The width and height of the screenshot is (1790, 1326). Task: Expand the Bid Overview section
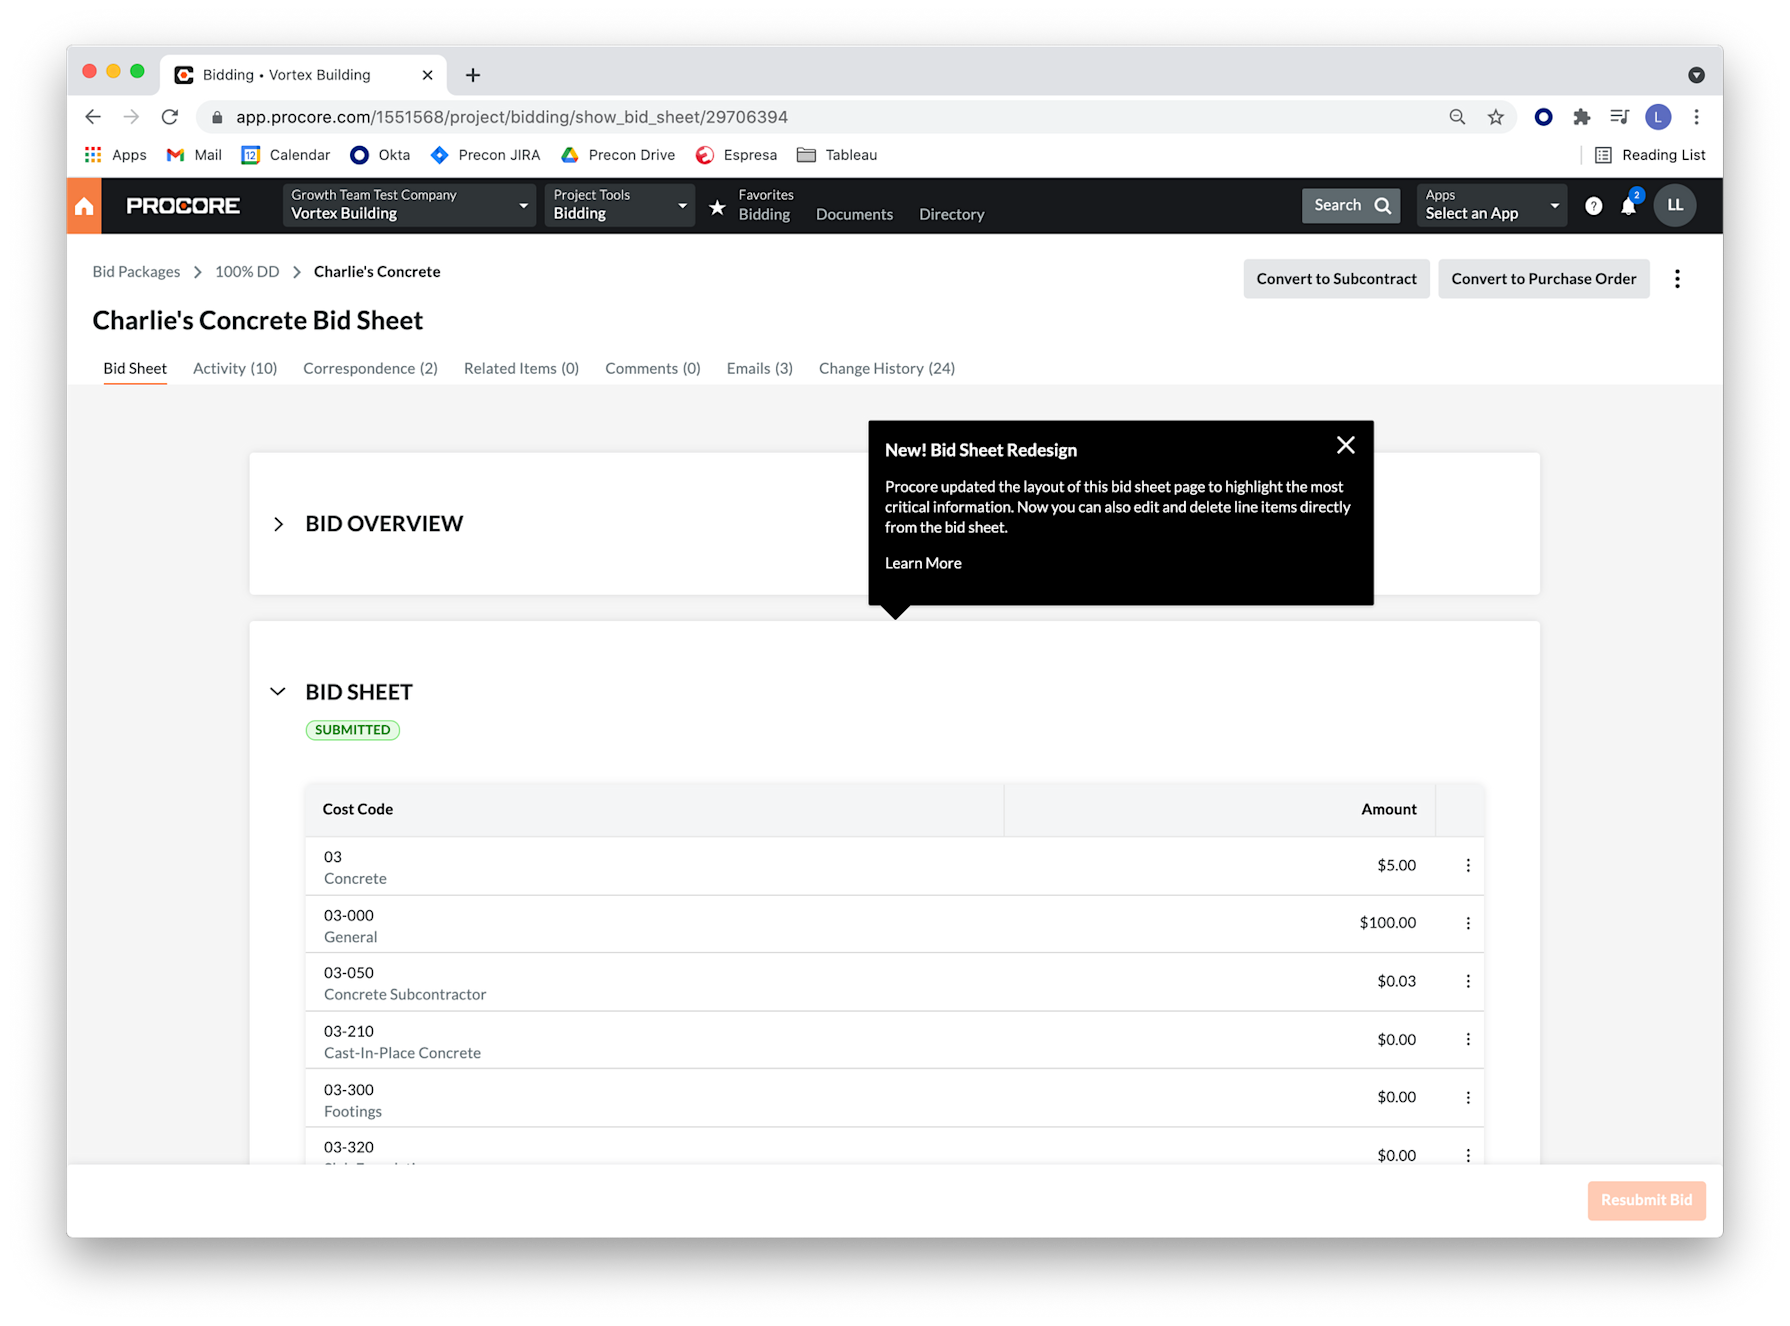click(278, 524)
